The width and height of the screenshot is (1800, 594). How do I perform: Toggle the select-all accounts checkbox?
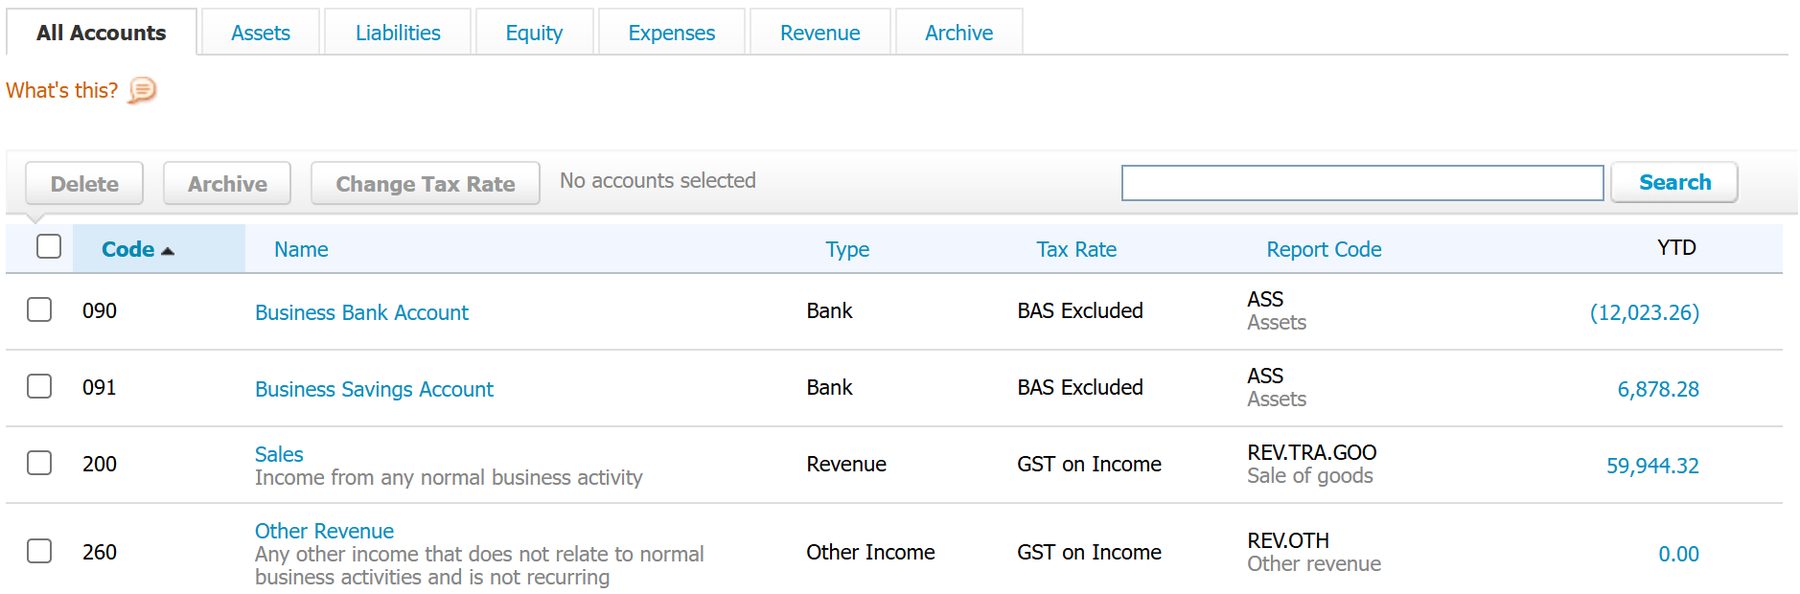(x=49, y=246)
